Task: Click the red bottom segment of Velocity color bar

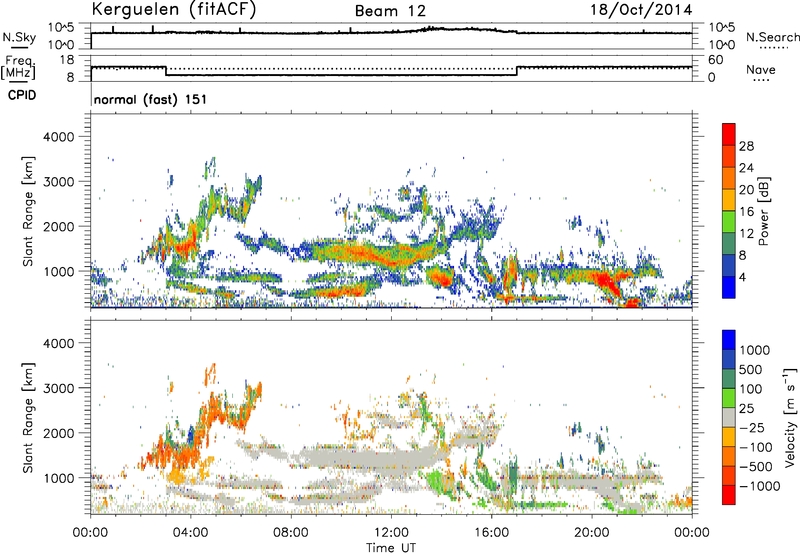Action: [729, 495]
